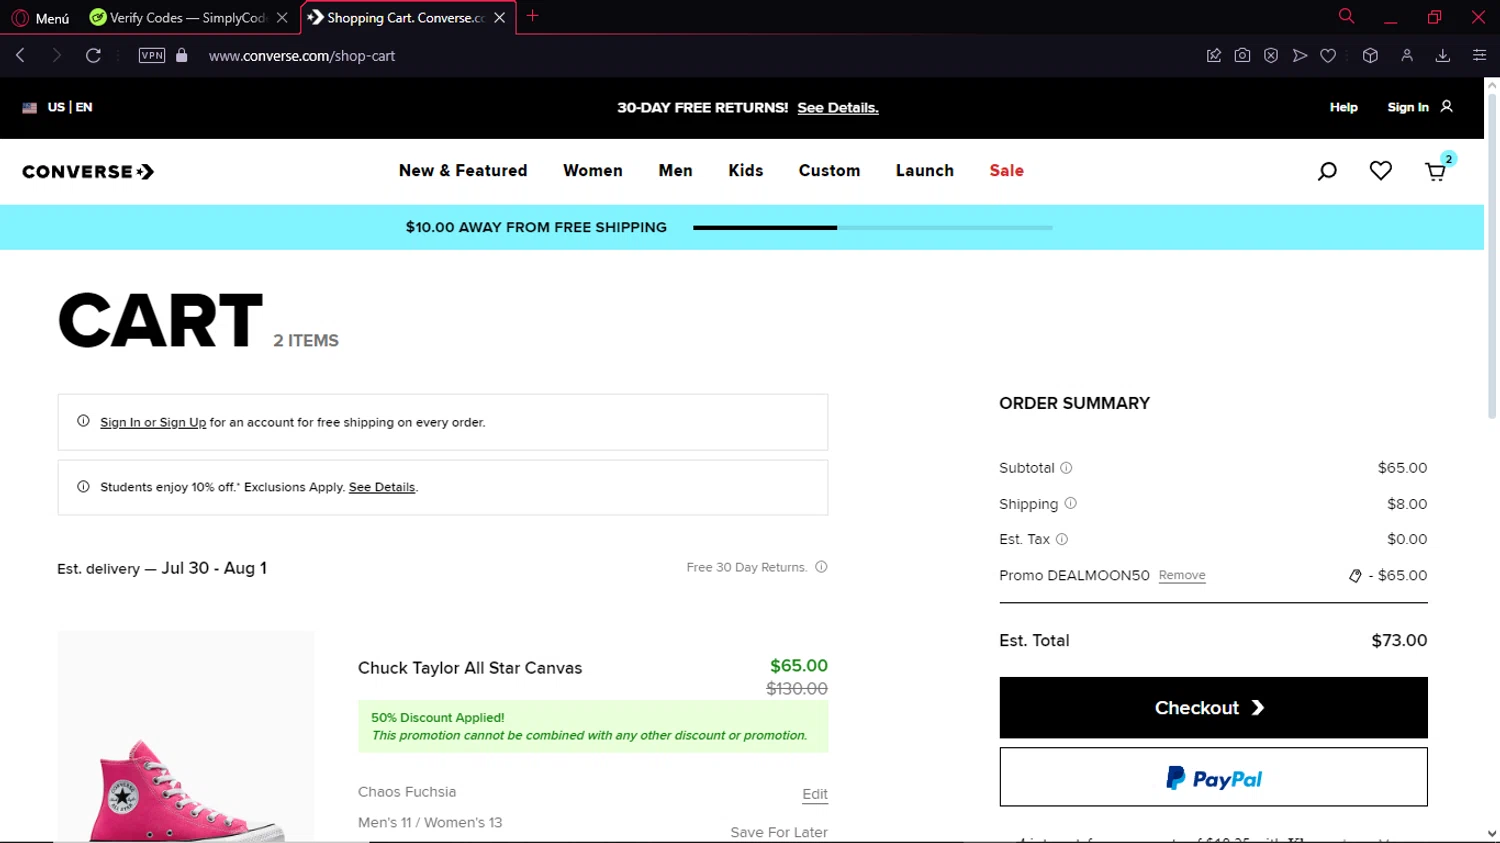Image resolution: width=1500 pixels, height=843 pixels.
Task: Click the Checkout button
Action: click(x=1213, y=708)
